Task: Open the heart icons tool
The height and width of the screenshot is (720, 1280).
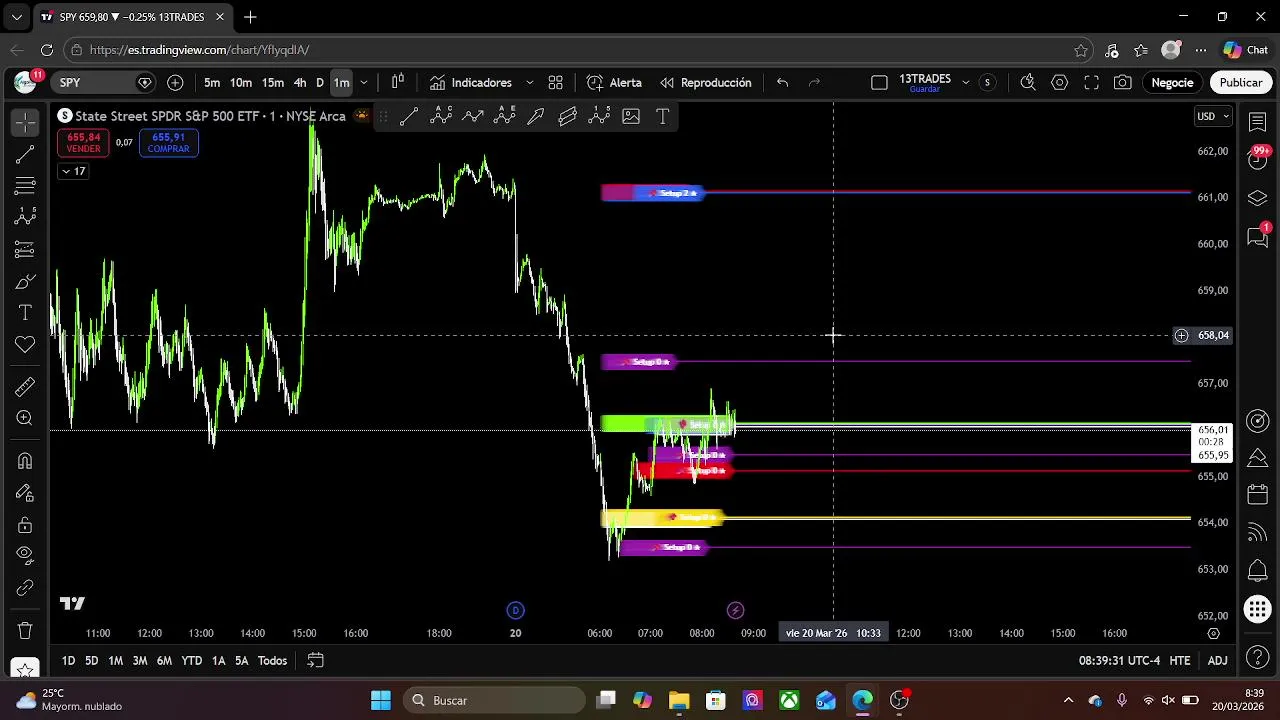Action: point(25,345)
